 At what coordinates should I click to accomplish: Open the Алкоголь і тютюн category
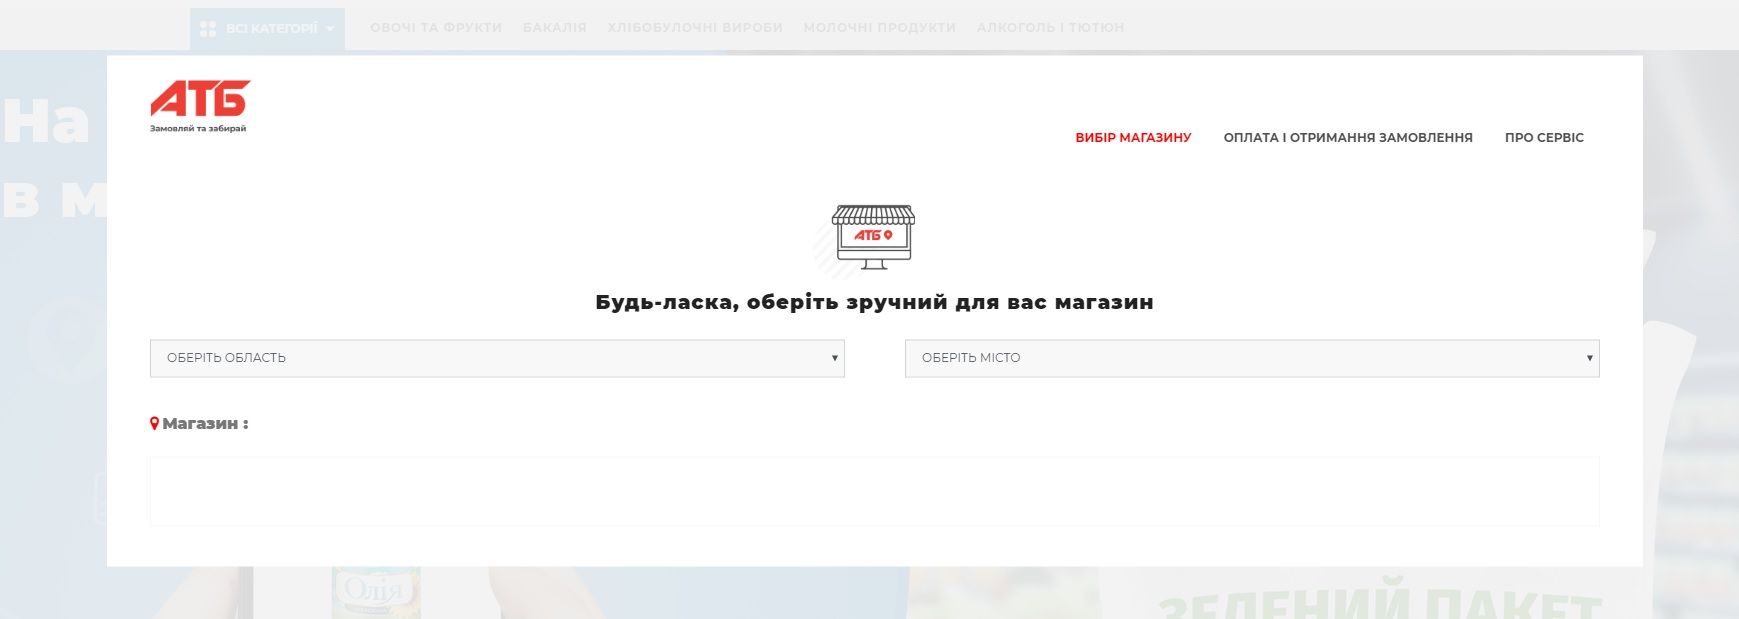click(1051, 28)
